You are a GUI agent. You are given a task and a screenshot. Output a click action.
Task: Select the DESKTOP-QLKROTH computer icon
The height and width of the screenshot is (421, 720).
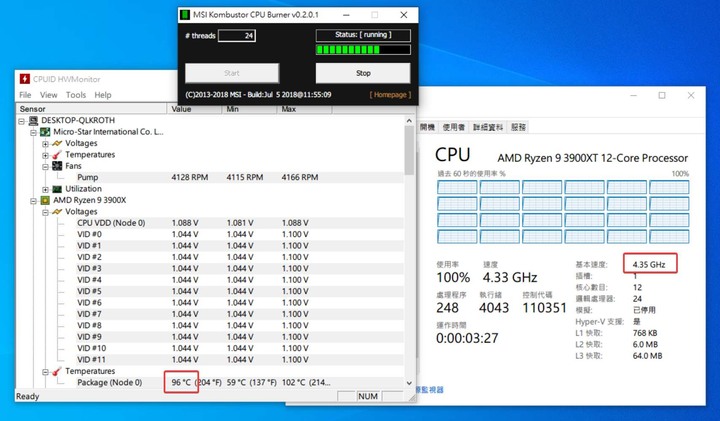coord(34,121)
